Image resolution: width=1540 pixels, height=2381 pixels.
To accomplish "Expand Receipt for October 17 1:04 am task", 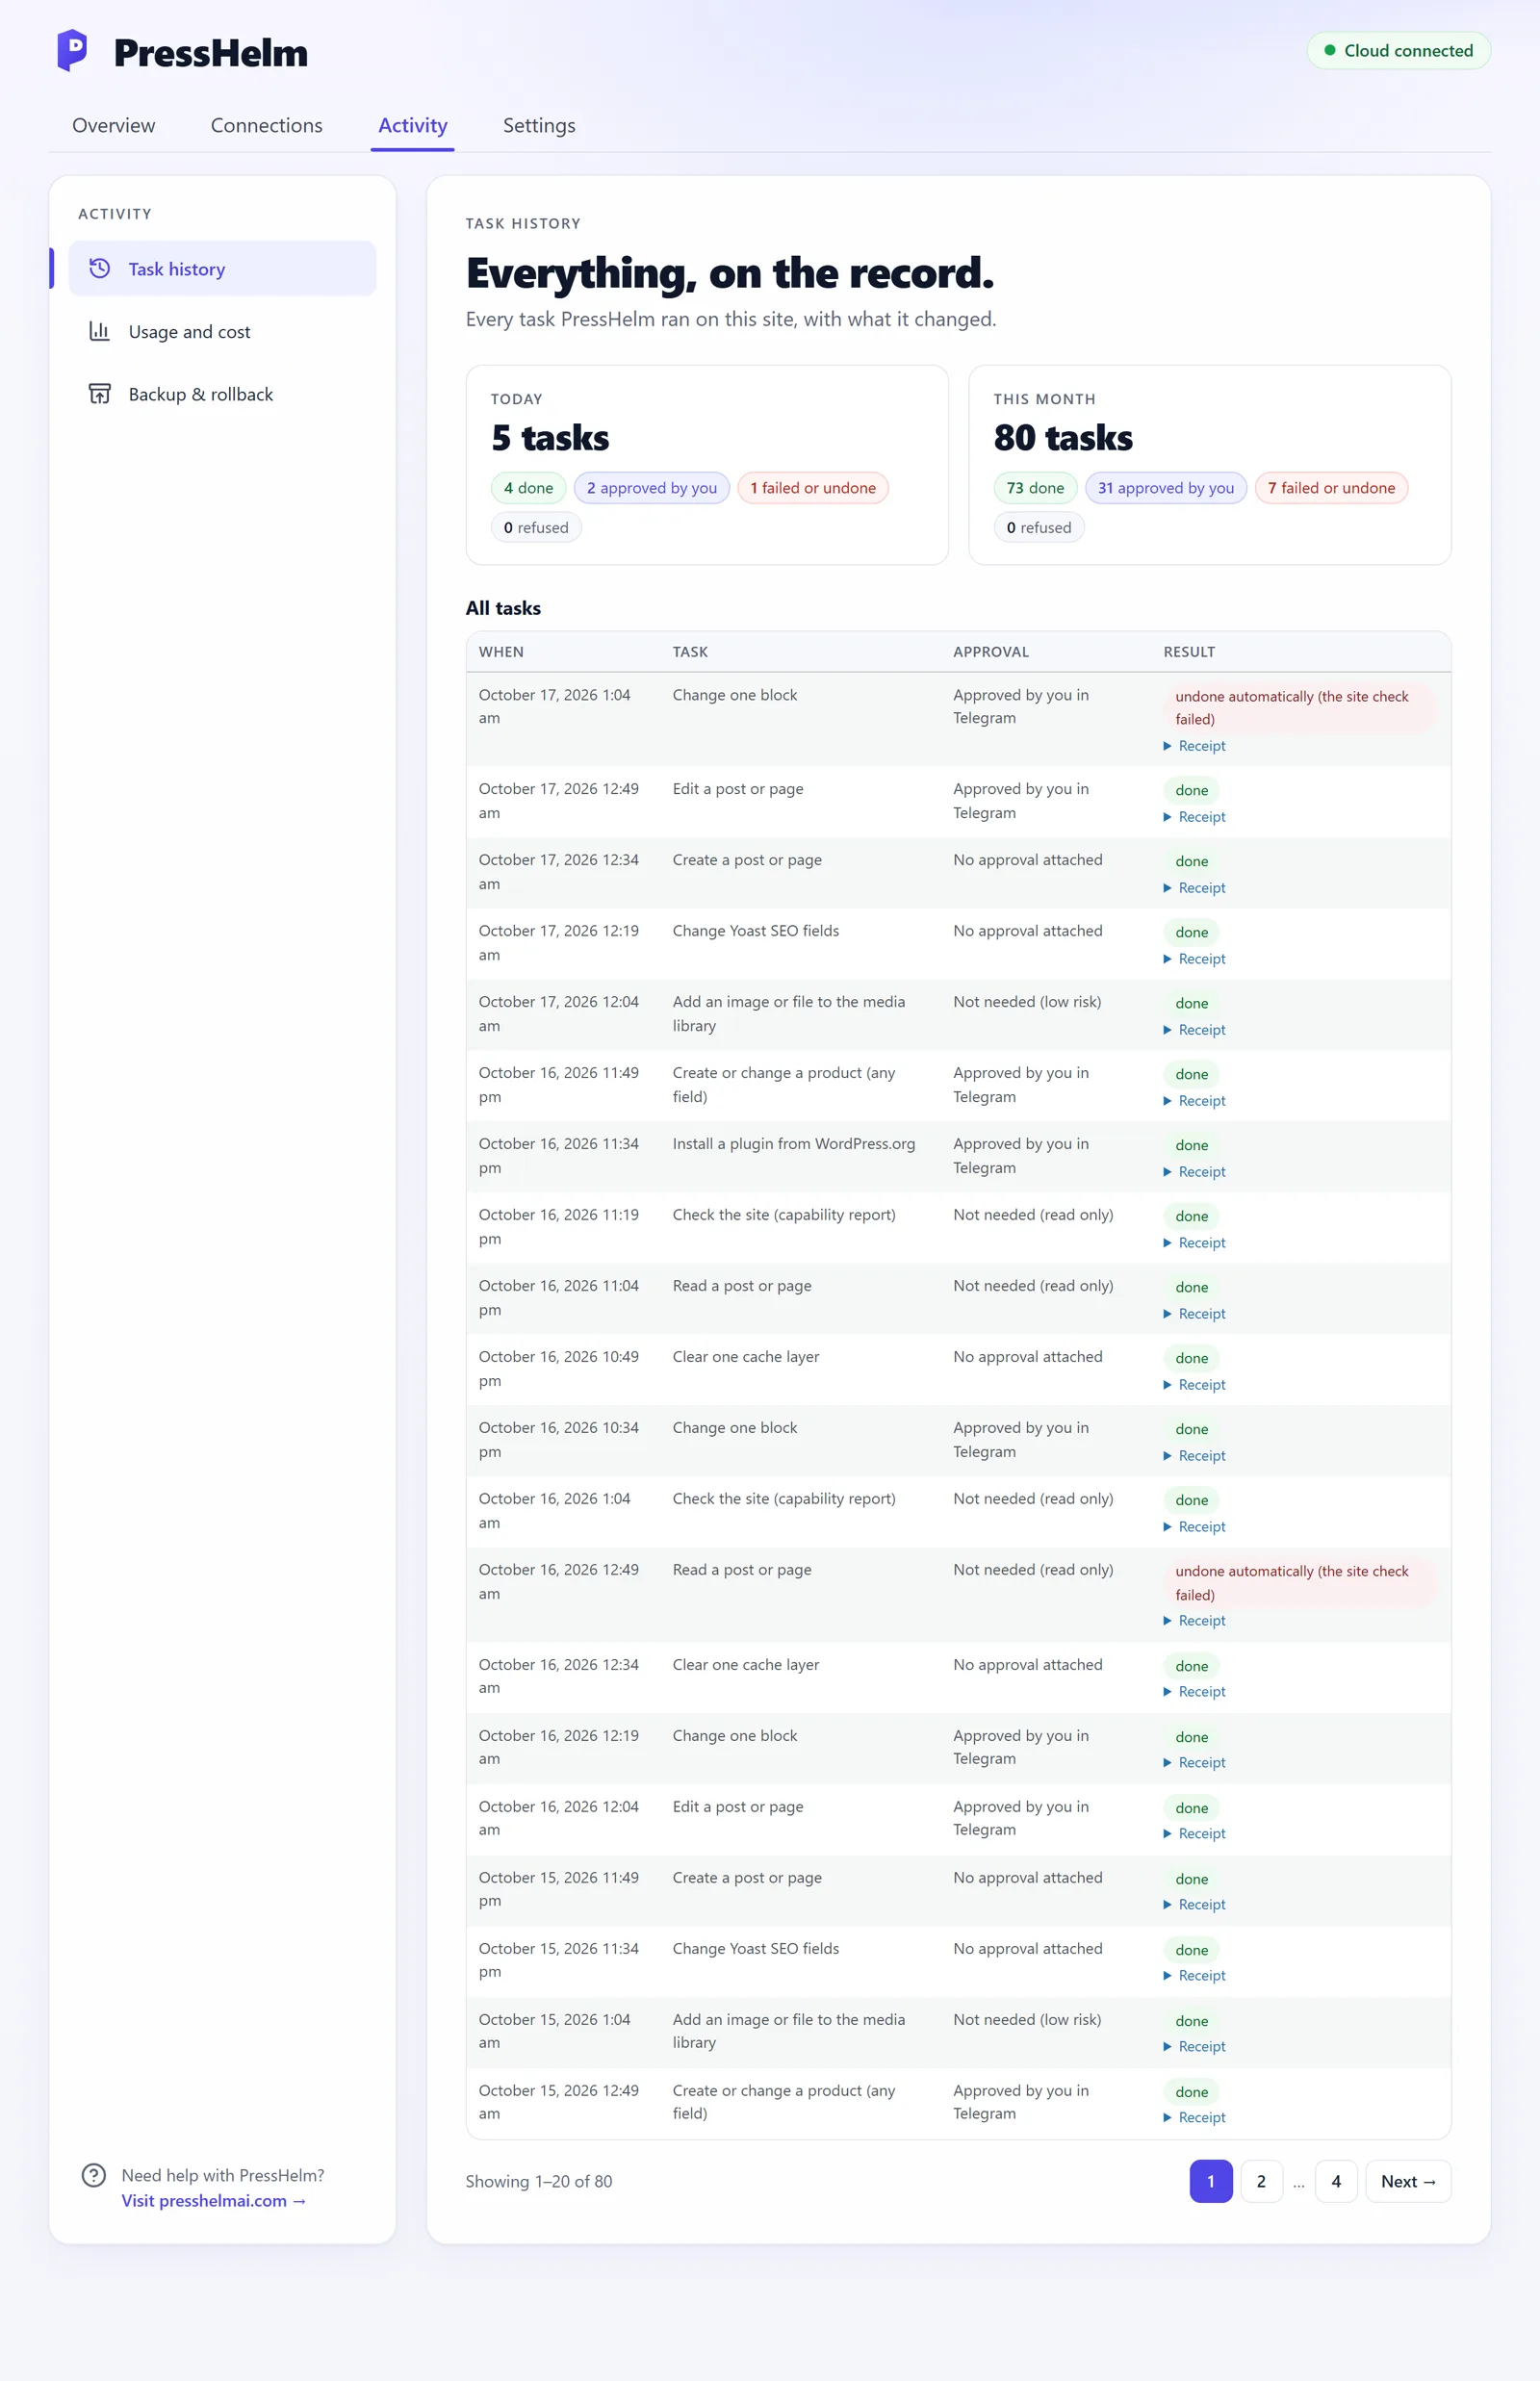I will coord(1194,746).
